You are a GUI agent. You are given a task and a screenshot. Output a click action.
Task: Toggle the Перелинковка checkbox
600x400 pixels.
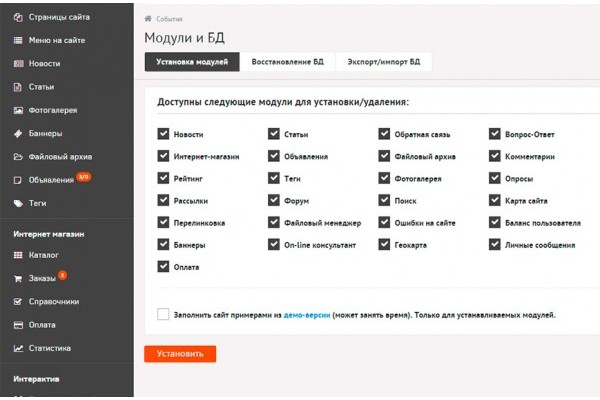tap(163, 222)
